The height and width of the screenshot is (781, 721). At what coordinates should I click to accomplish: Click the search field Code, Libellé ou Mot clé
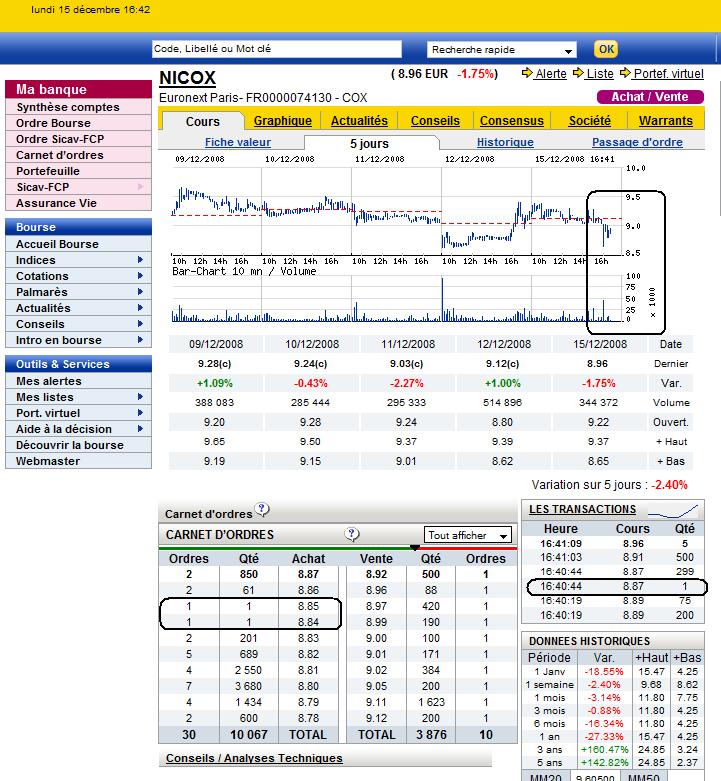point(277,49)
